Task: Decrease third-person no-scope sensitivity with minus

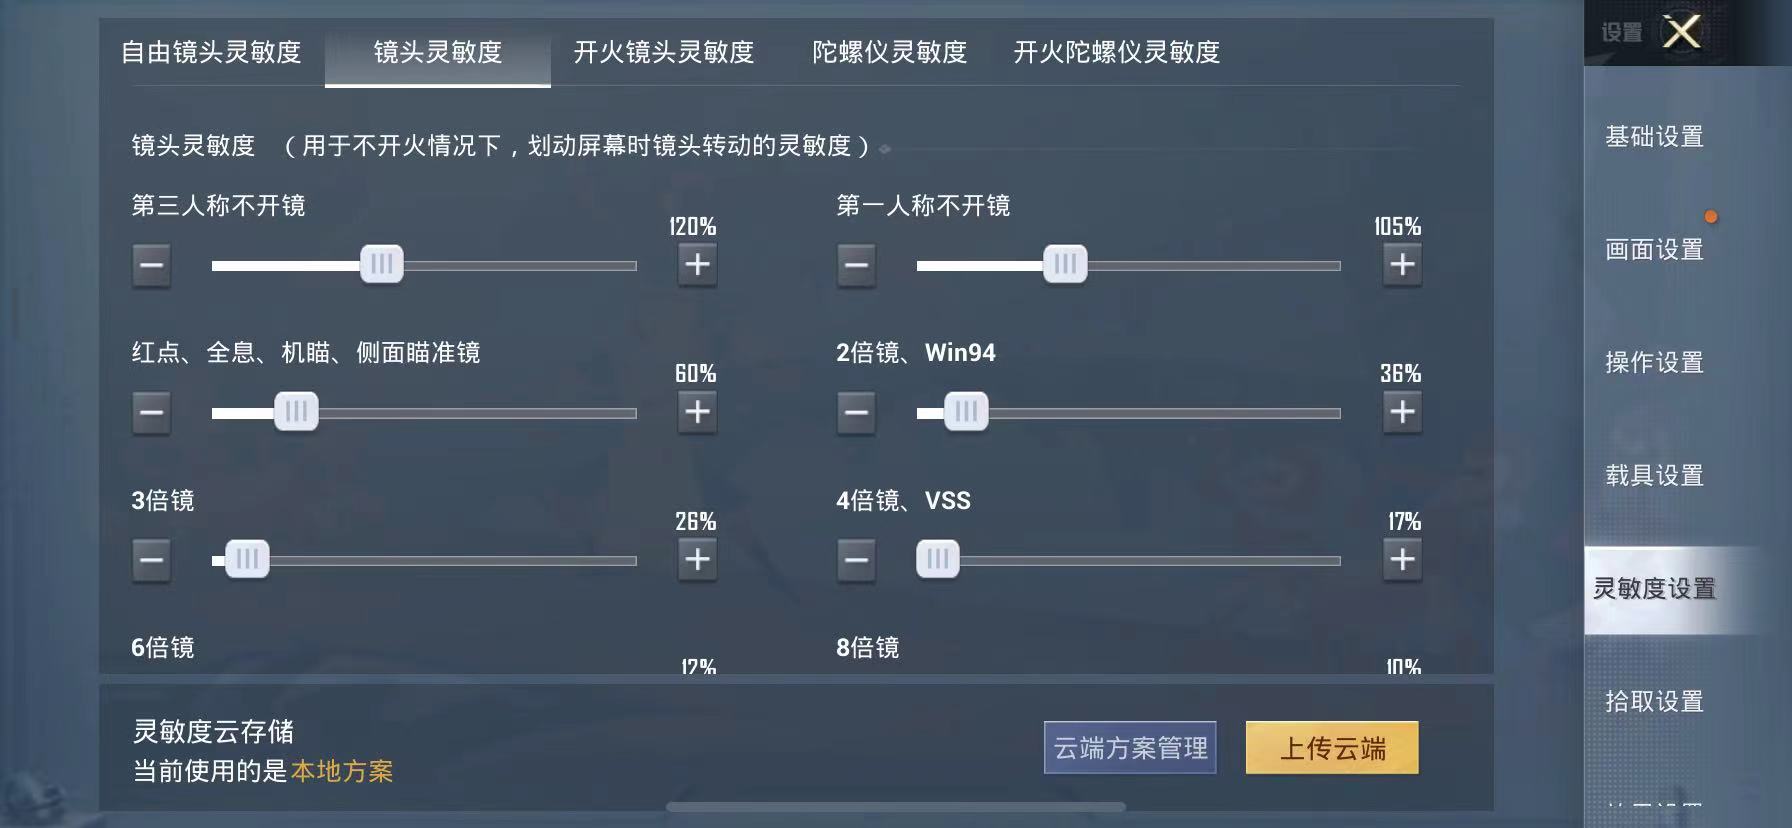Action: (152, 265)
